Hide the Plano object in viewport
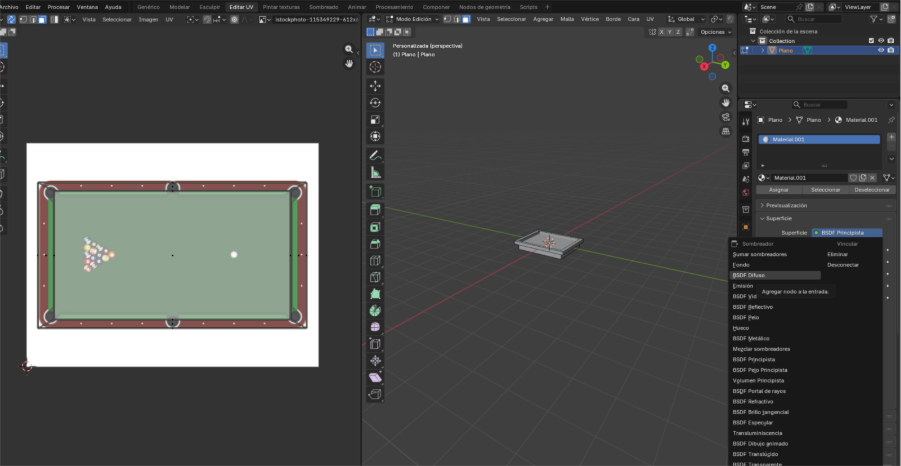This screenshot has height=466, width=901. [881, 50]
